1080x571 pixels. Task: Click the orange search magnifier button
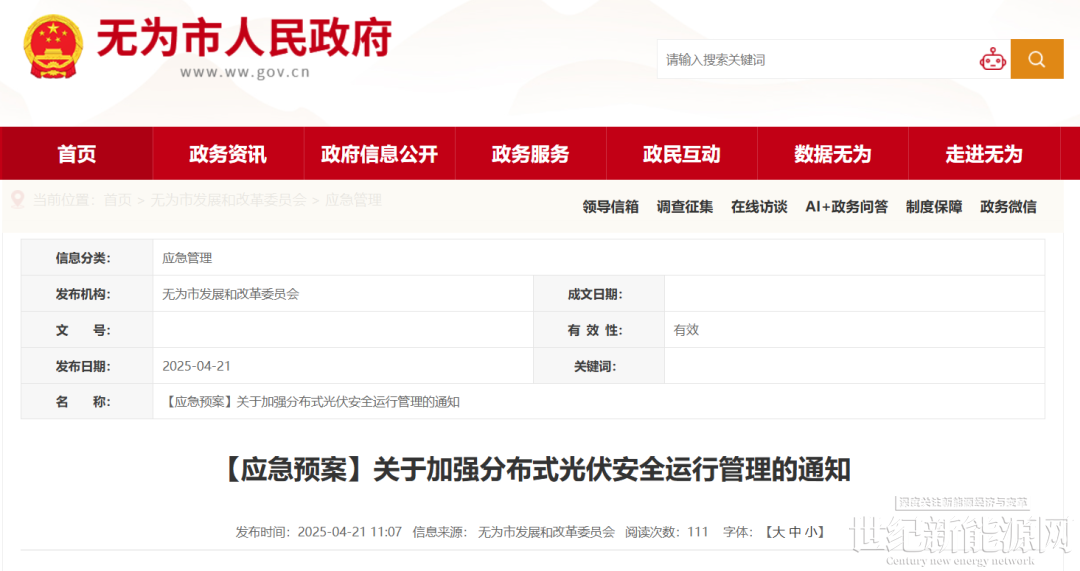click(1036, 59)
